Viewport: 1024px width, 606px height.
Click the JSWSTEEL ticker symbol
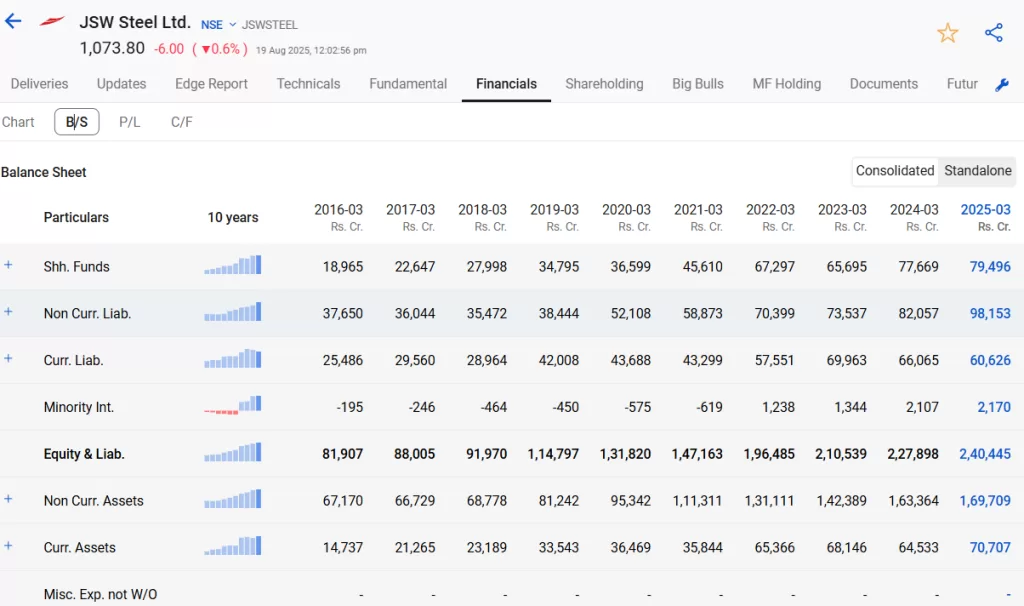tap(270, 25)
